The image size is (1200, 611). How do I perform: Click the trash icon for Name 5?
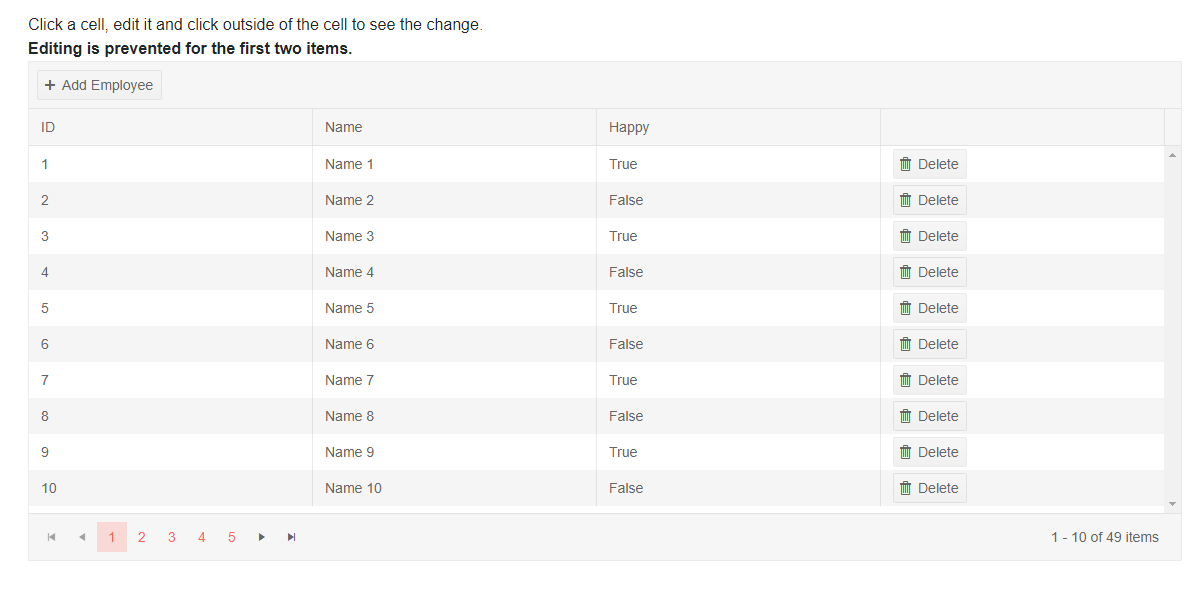point(906,308)
